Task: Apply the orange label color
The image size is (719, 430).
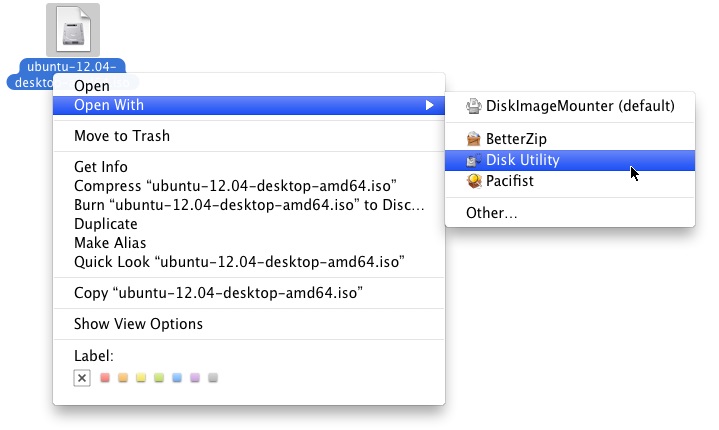Action: point(123,377)
